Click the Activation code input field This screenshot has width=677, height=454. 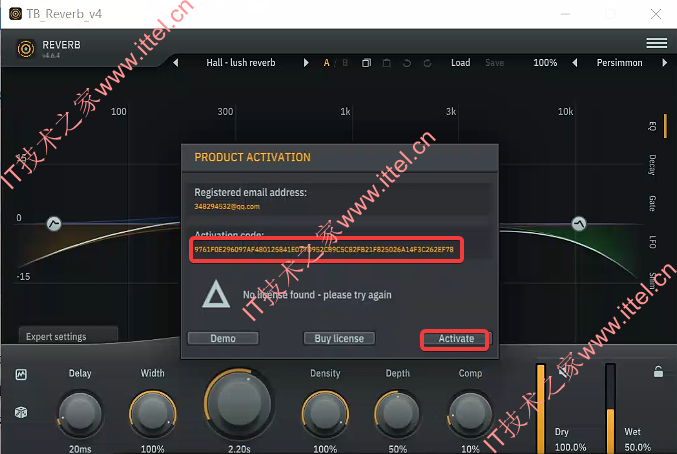click(x=326, y=249)
